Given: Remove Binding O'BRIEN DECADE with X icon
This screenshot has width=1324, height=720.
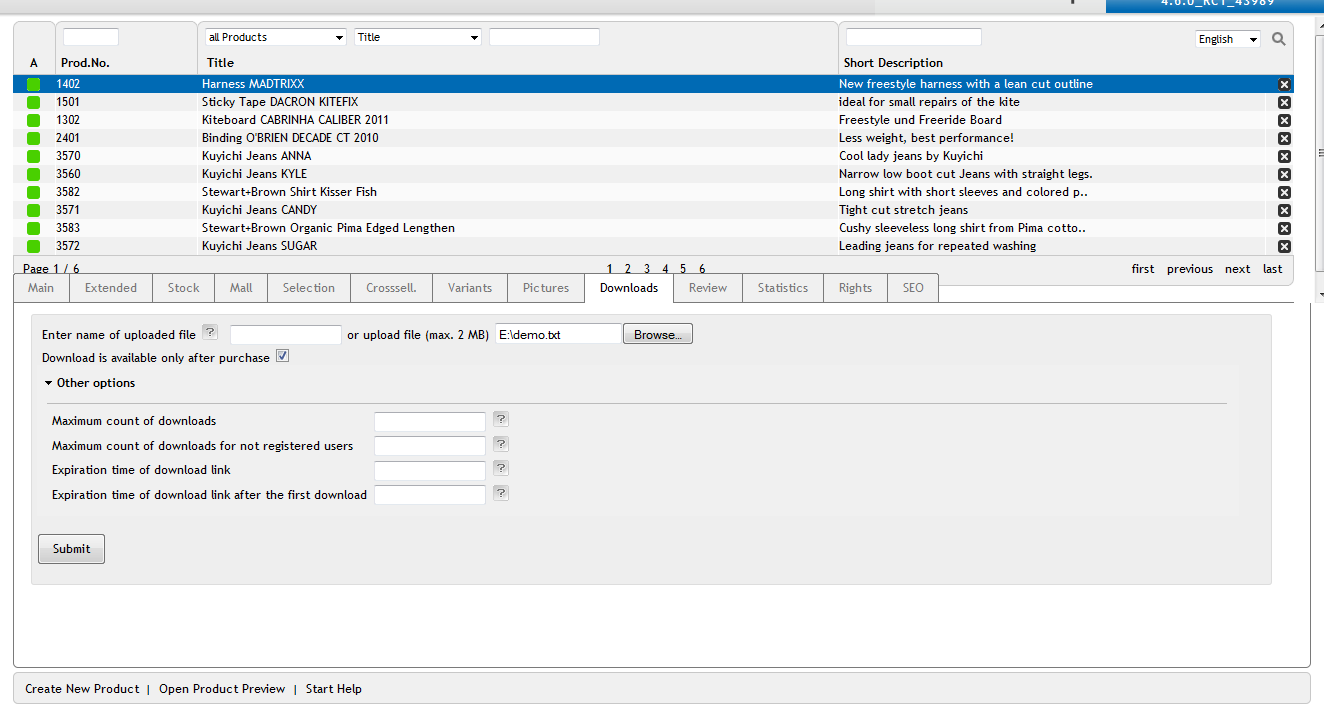Looking at the screenshot, I should tap(1284, 139).
